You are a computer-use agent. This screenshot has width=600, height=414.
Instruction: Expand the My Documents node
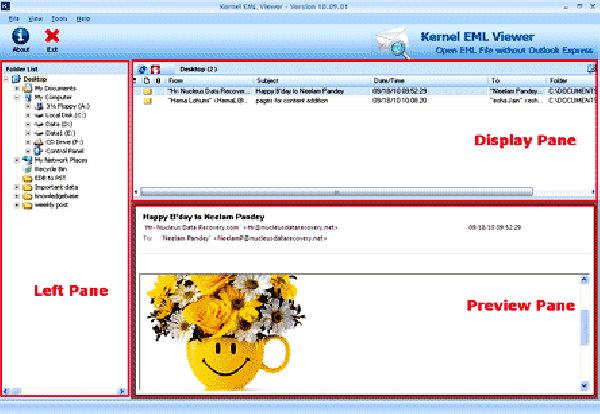pyautogui.click(x=17, y=88)
